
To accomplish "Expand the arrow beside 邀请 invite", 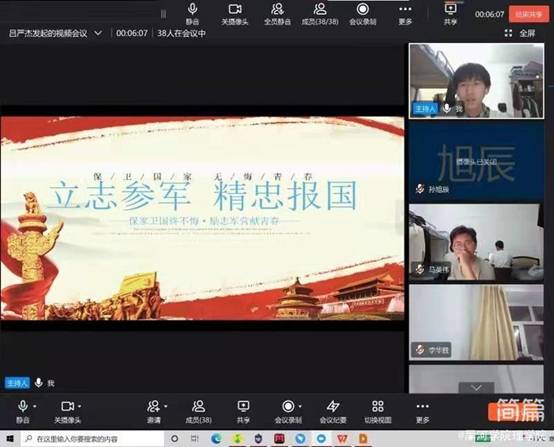I will [166, 406].
